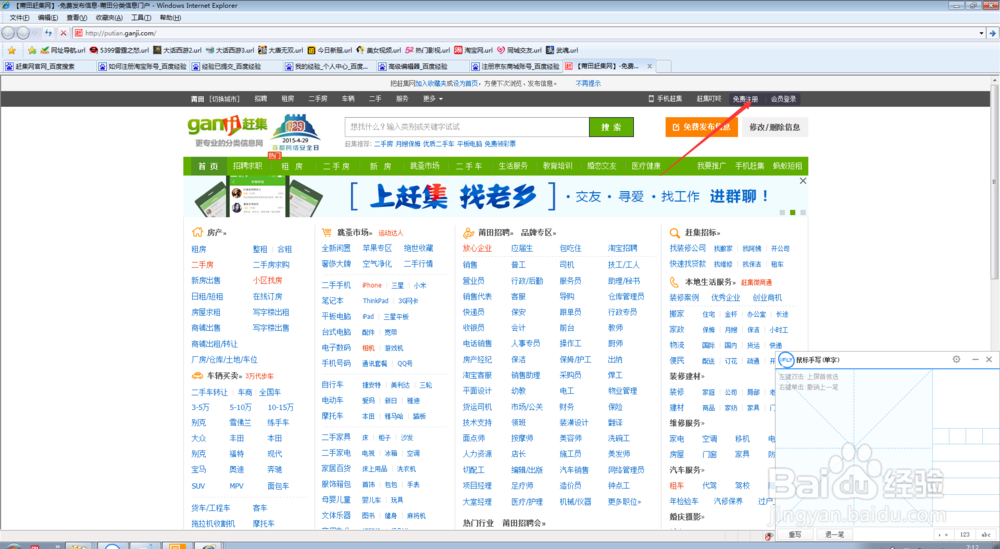The height and width of the screenshot is (549, 1000).
Task: Open the 大唐无双.url bookmark
Action: coord(281,50)
